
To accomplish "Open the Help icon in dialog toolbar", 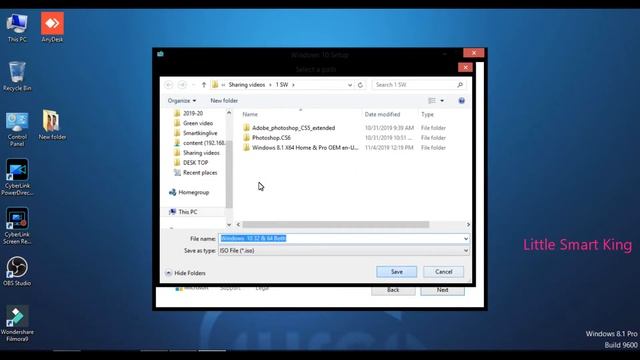I will click(461, 101).
